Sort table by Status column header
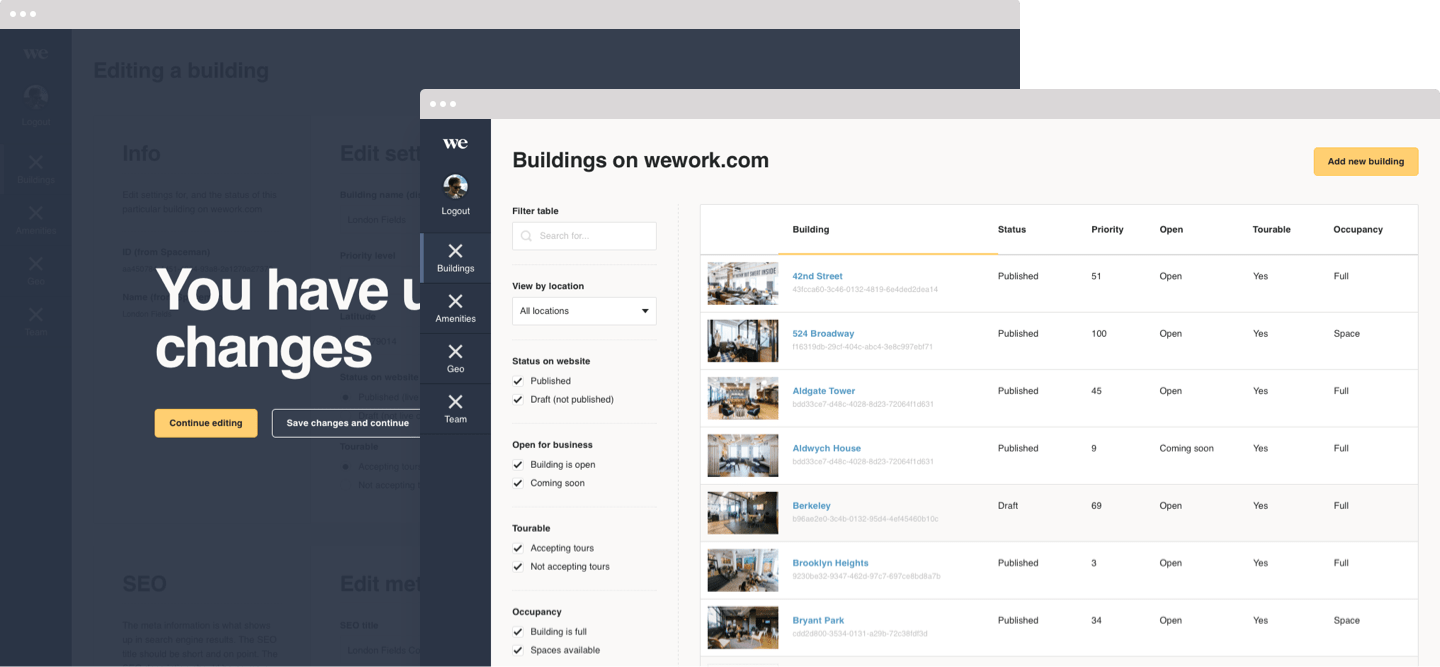 1012,229
